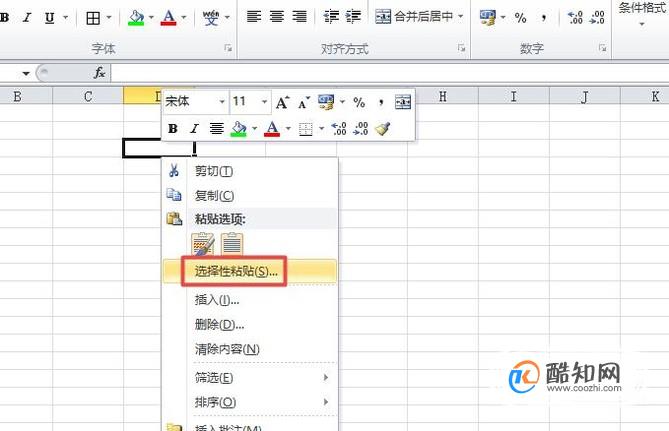The height and width of the screenshot is (431, 669).
Task: Apply accounting number format from ribbon
Action: tap(488, 17)
